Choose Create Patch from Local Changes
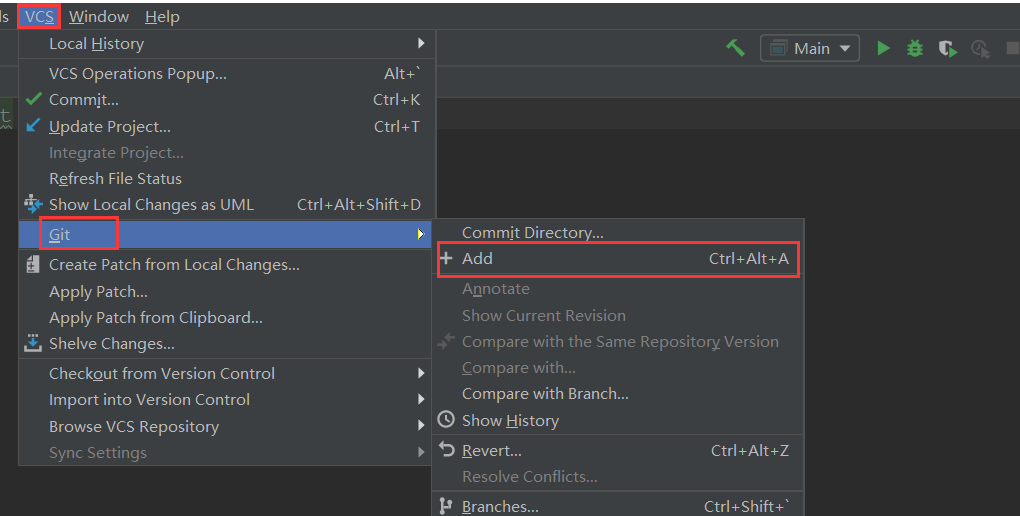This screenshot has height=516, width=1020. [227, 265]
